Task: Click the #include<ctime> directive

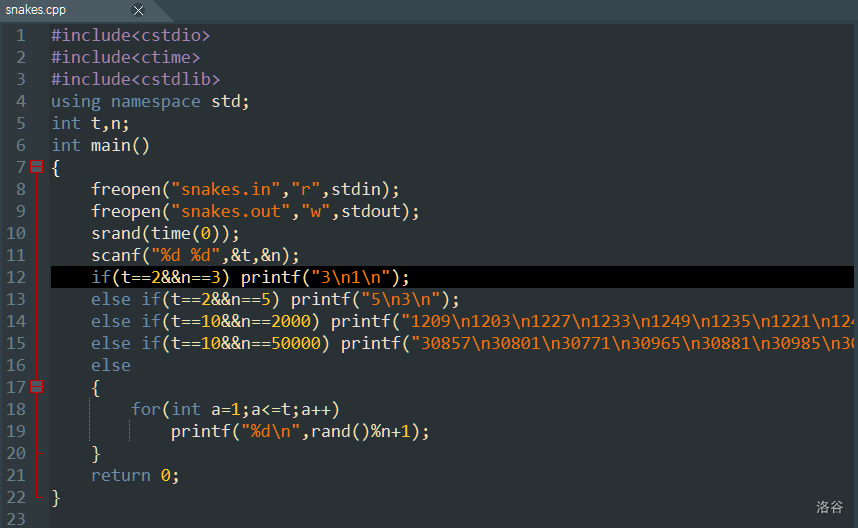Action: (125, 57)
